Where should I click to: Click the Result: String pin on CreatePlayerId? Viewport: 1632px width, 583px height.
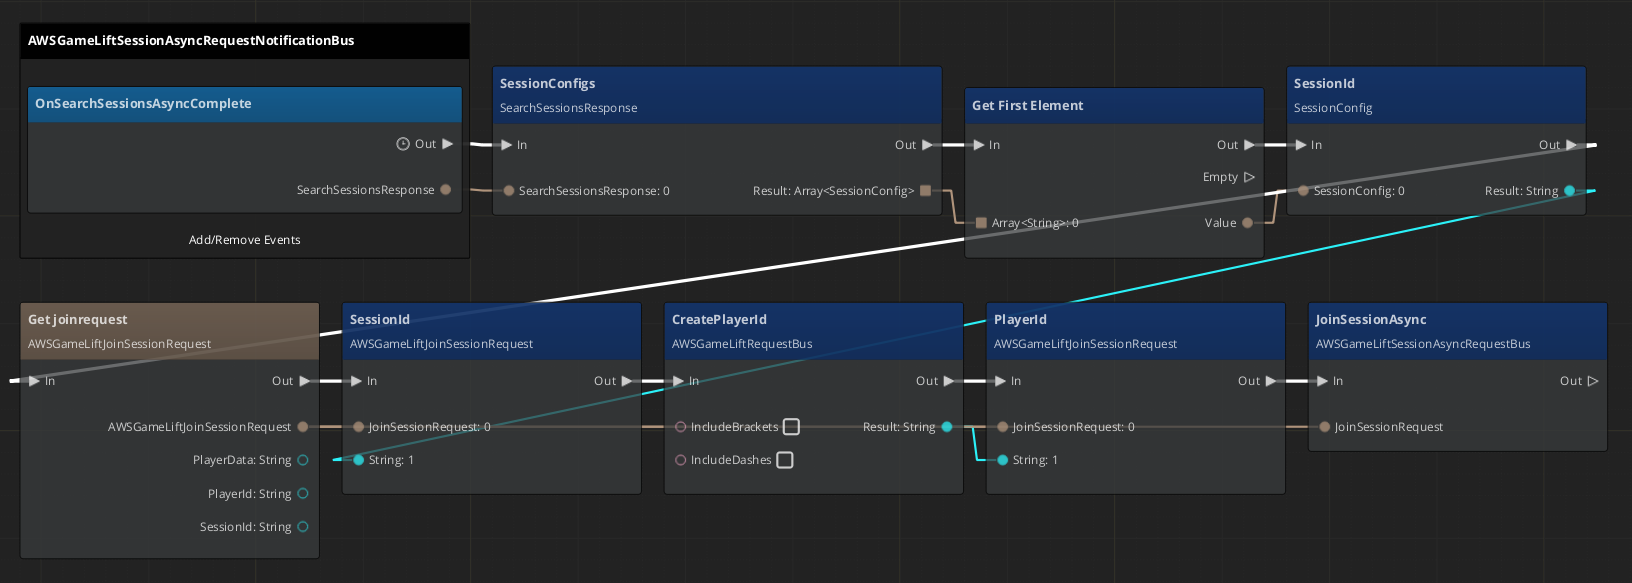coord(947,427)
